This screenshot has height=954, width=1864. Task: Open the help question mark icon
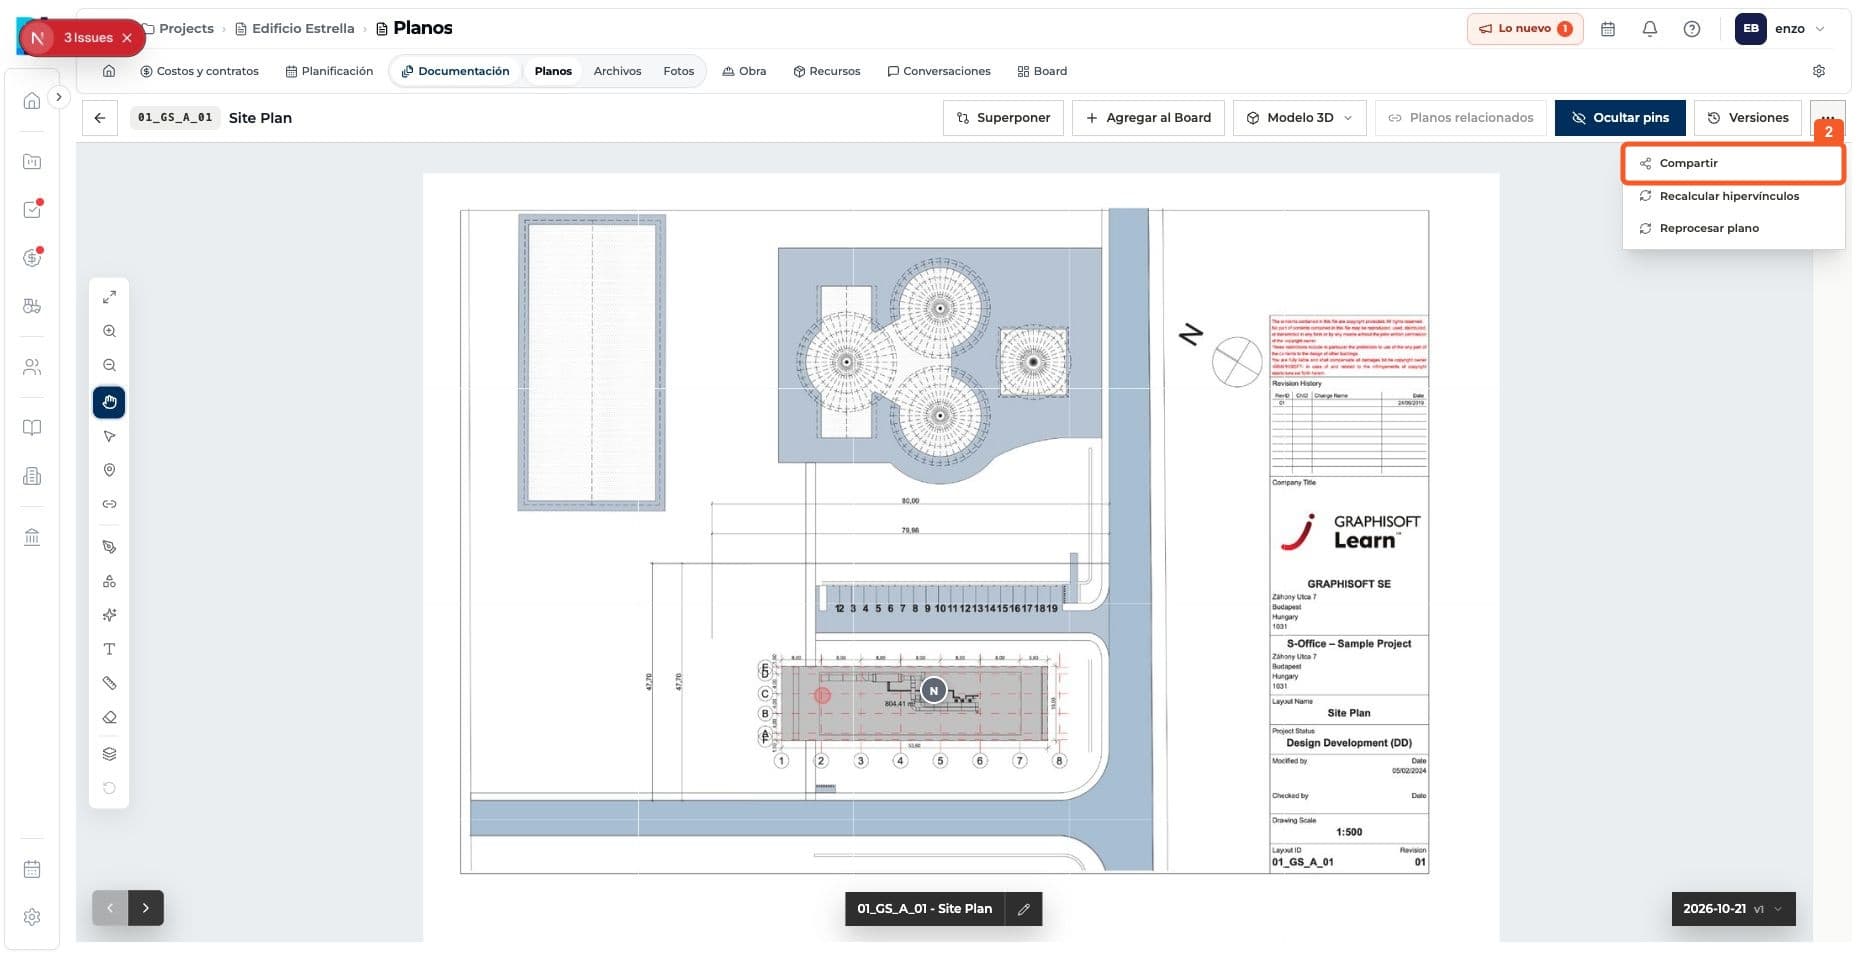(1692, 29)
